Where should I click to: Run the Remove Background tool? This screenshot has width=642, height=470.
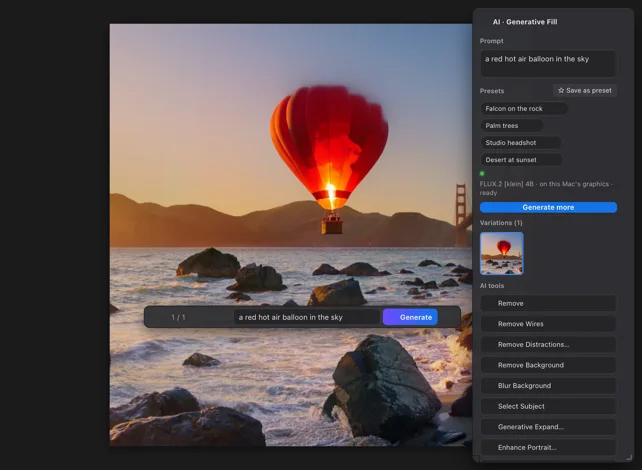tap(548, 365)
